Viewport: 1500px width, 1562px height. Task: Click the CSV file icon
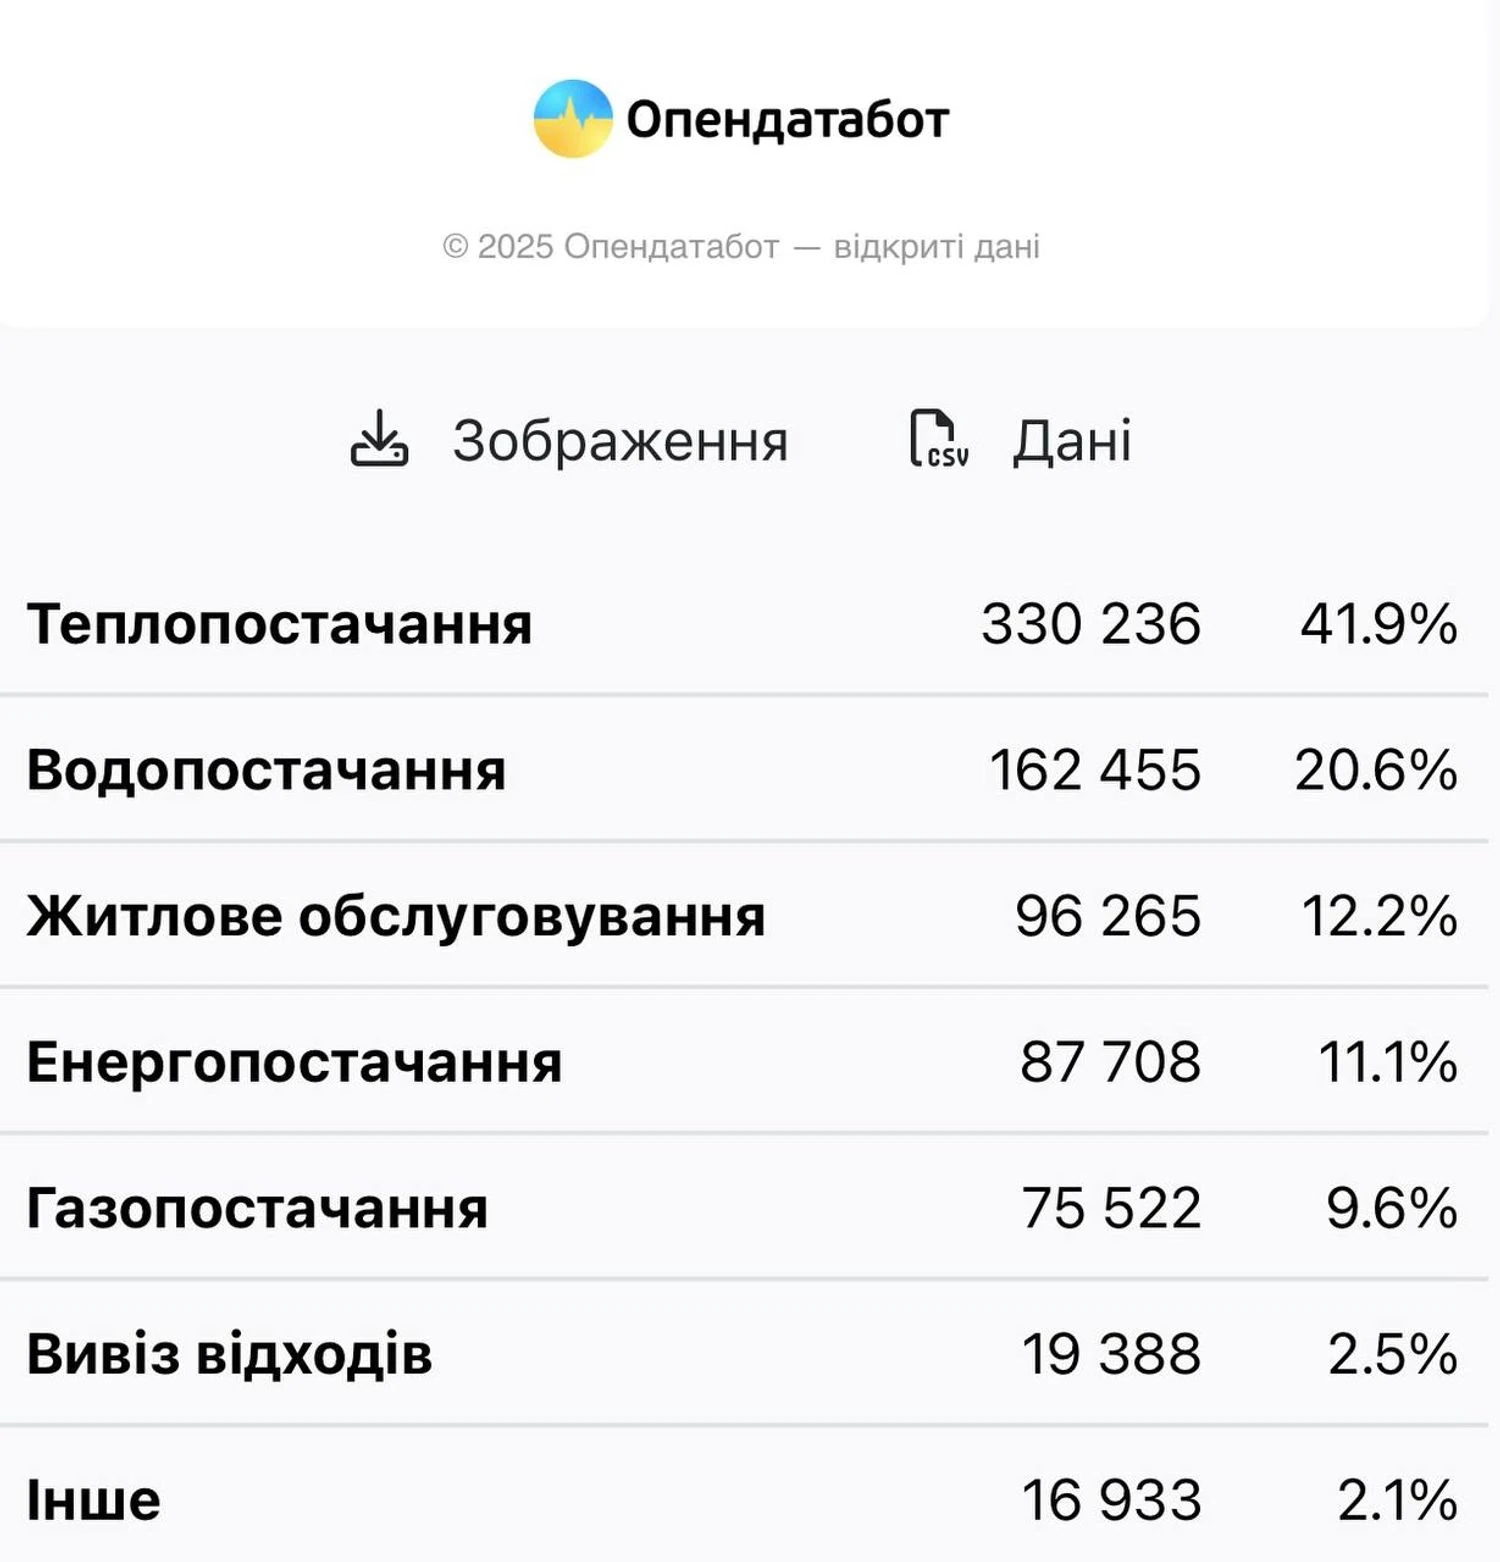click(938, 439)
